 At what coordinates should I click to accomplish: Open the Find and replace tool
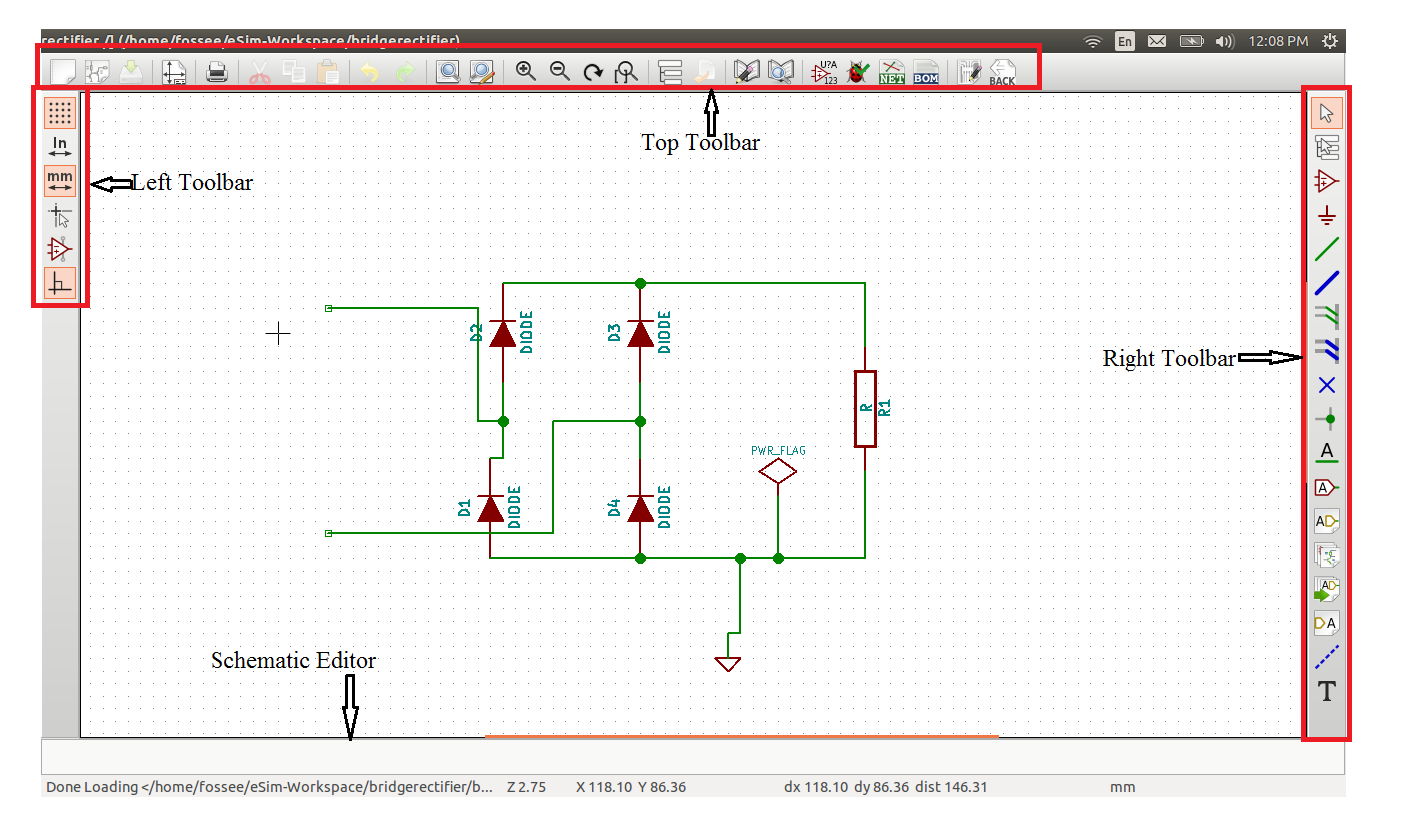482,71
